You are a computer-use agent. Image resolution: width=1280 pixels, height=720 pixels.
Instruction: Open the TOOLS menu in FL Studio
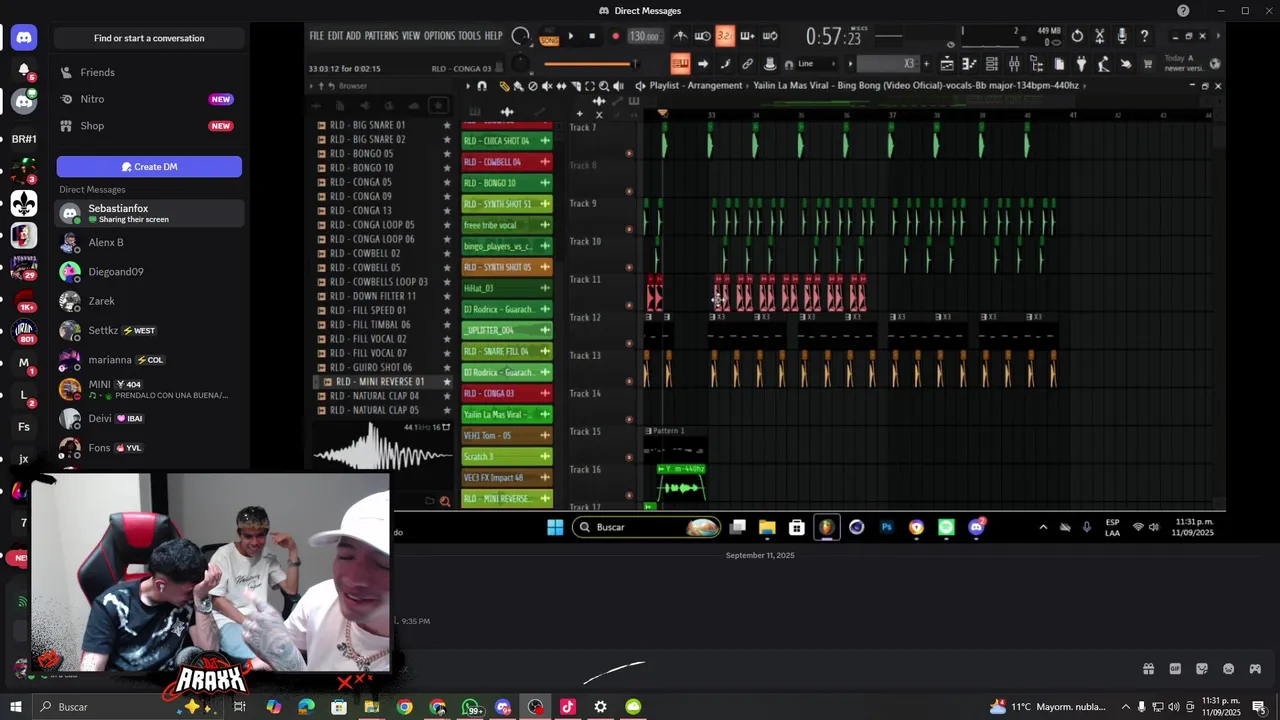(x=470, y=36)
